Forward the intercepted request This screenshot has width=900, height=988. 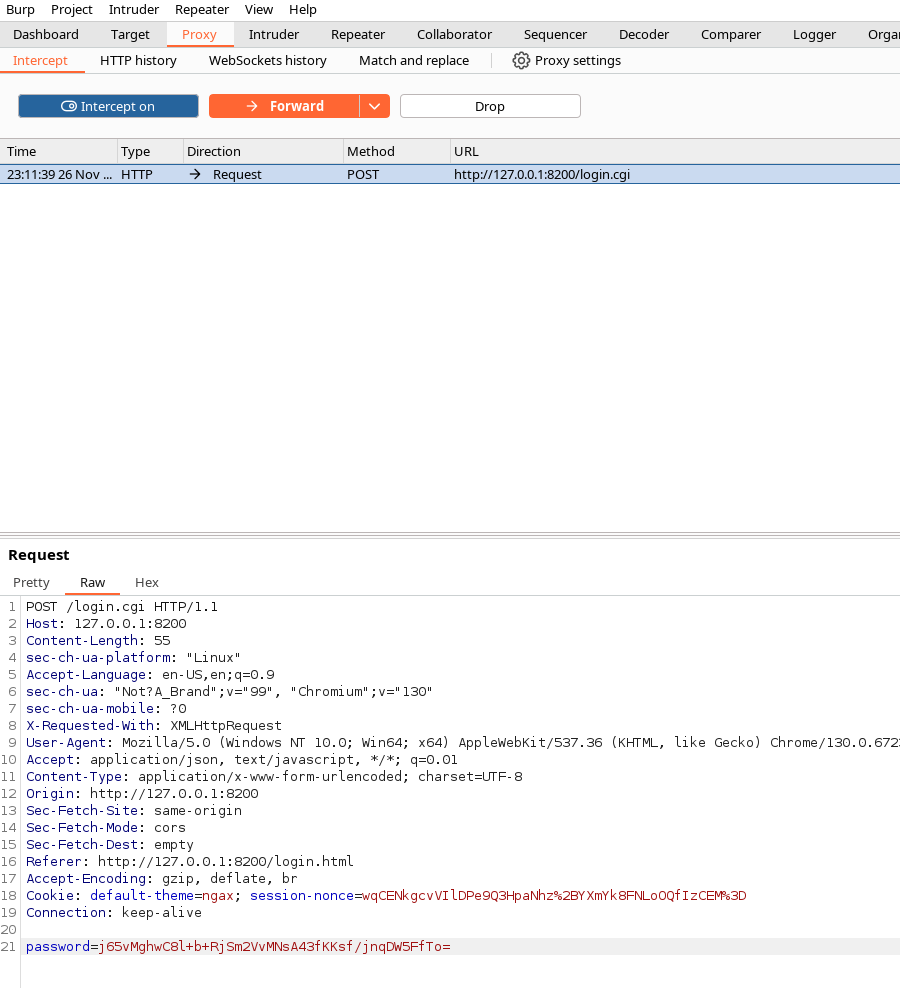tap(284, 106)
